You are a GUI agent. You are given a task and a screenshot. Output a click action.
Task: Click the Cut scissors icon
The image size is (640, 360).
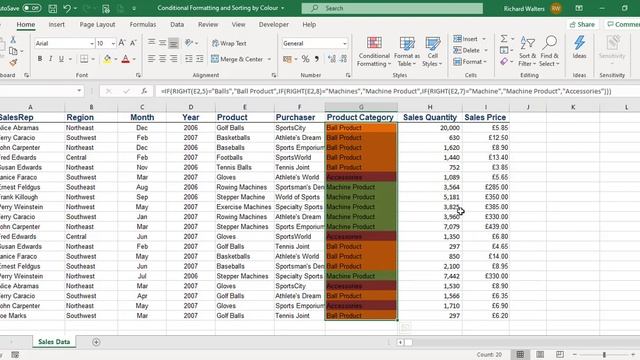tap(13, 40)
